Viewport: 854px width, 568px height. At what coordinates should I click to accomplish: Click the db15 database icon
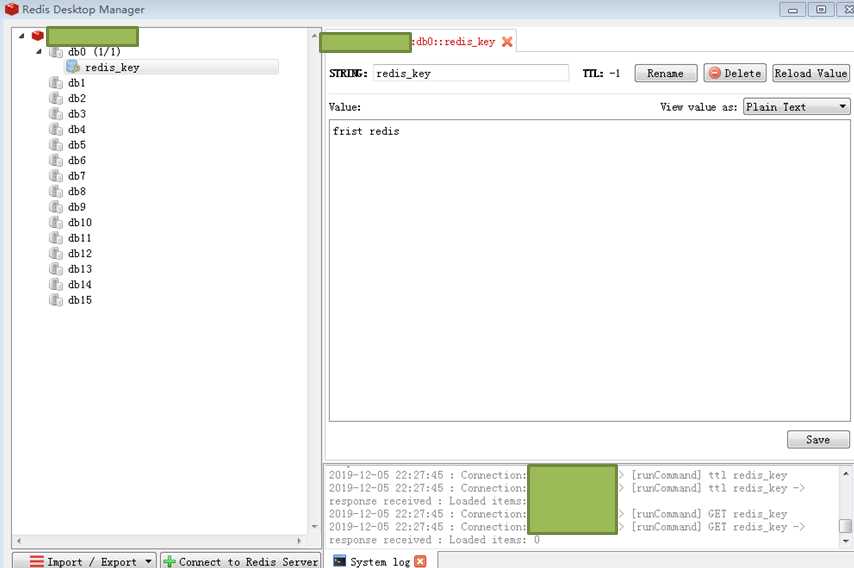pyautogui.click(x=56, y=300)
